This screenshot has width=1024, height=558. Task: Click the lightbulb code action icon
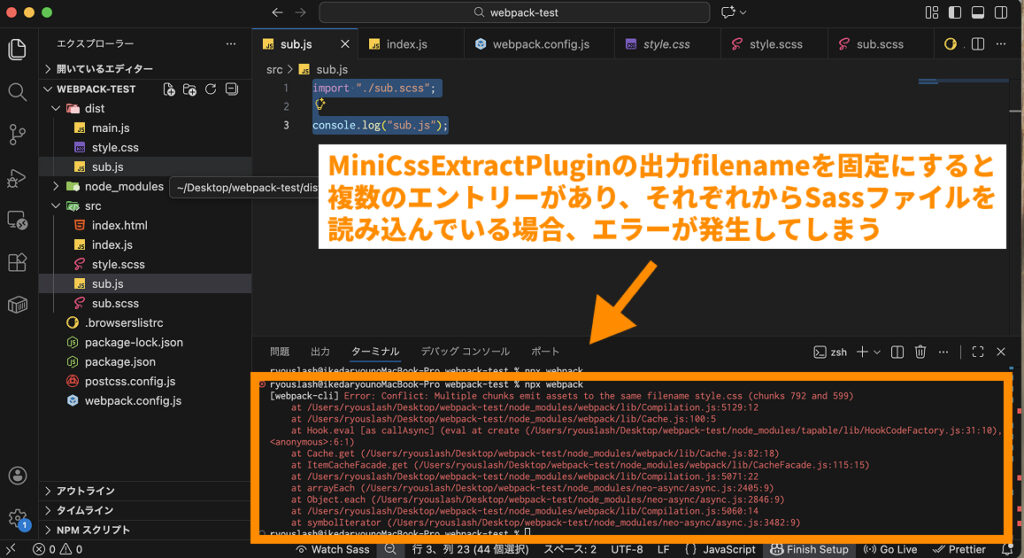point(320,104)
